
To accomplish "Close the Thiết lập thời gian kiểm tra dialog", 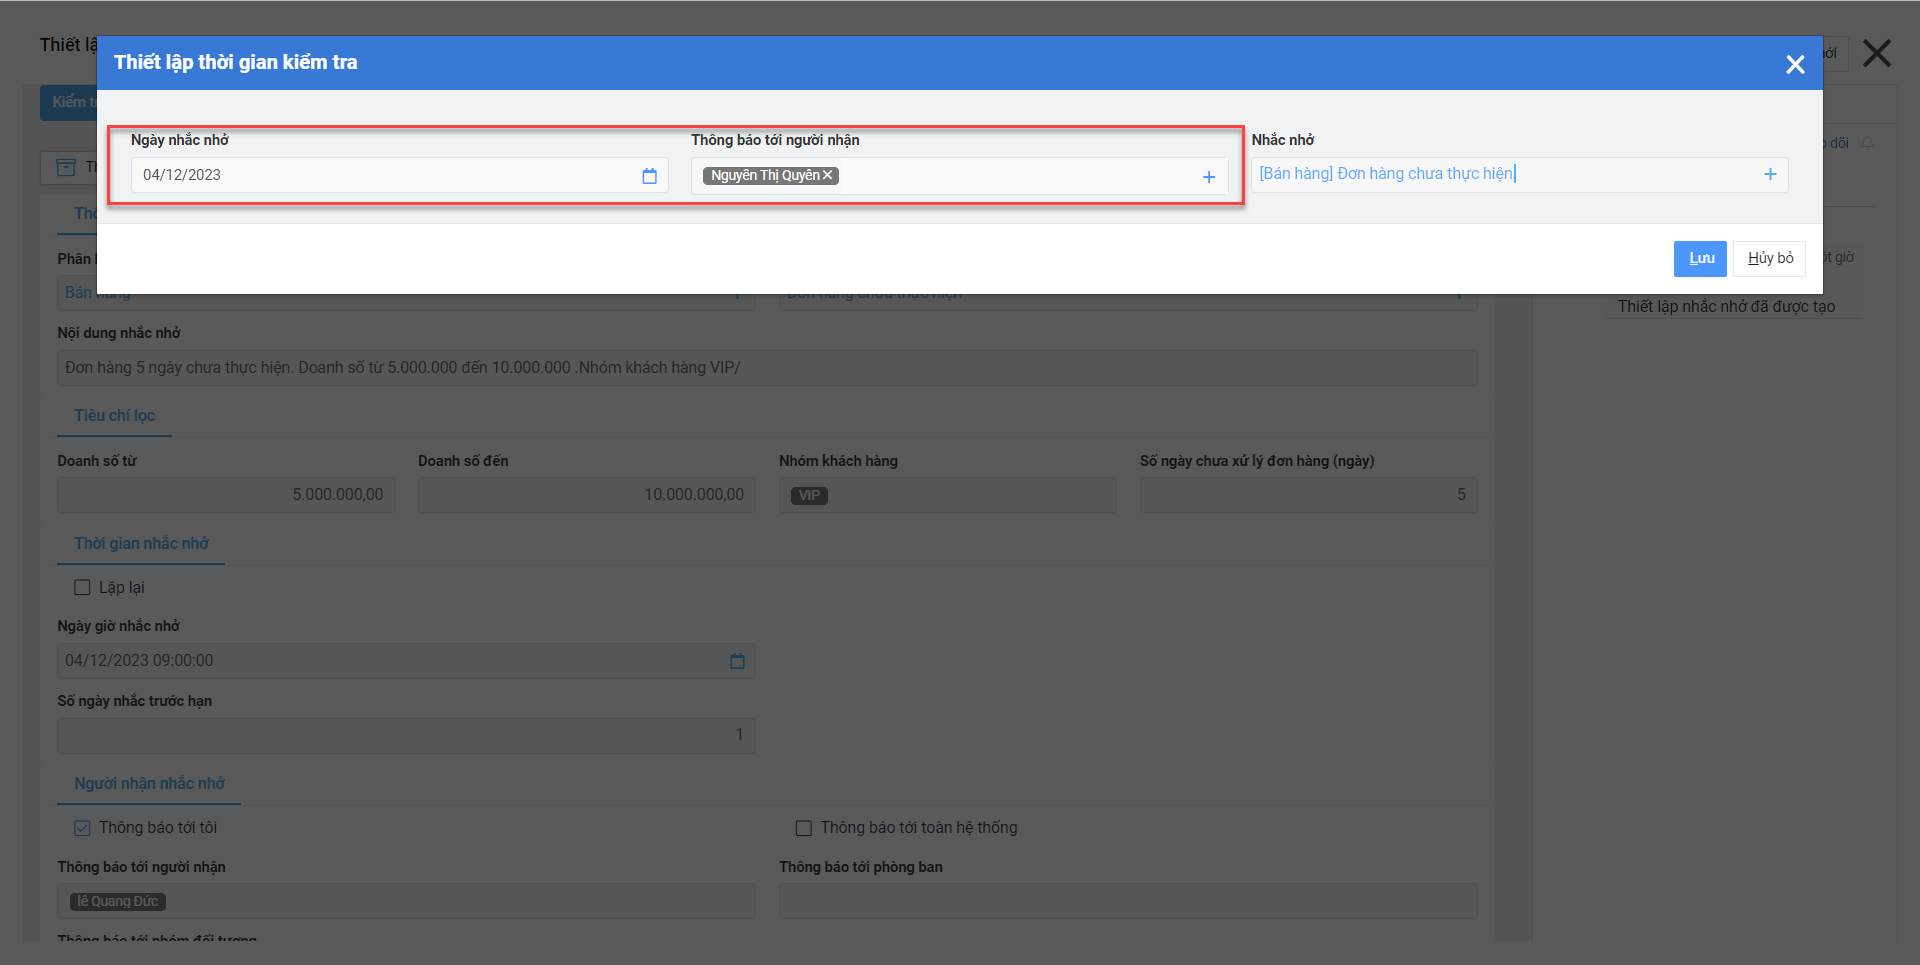I will pyautogui.click(x=1795, y=64).
